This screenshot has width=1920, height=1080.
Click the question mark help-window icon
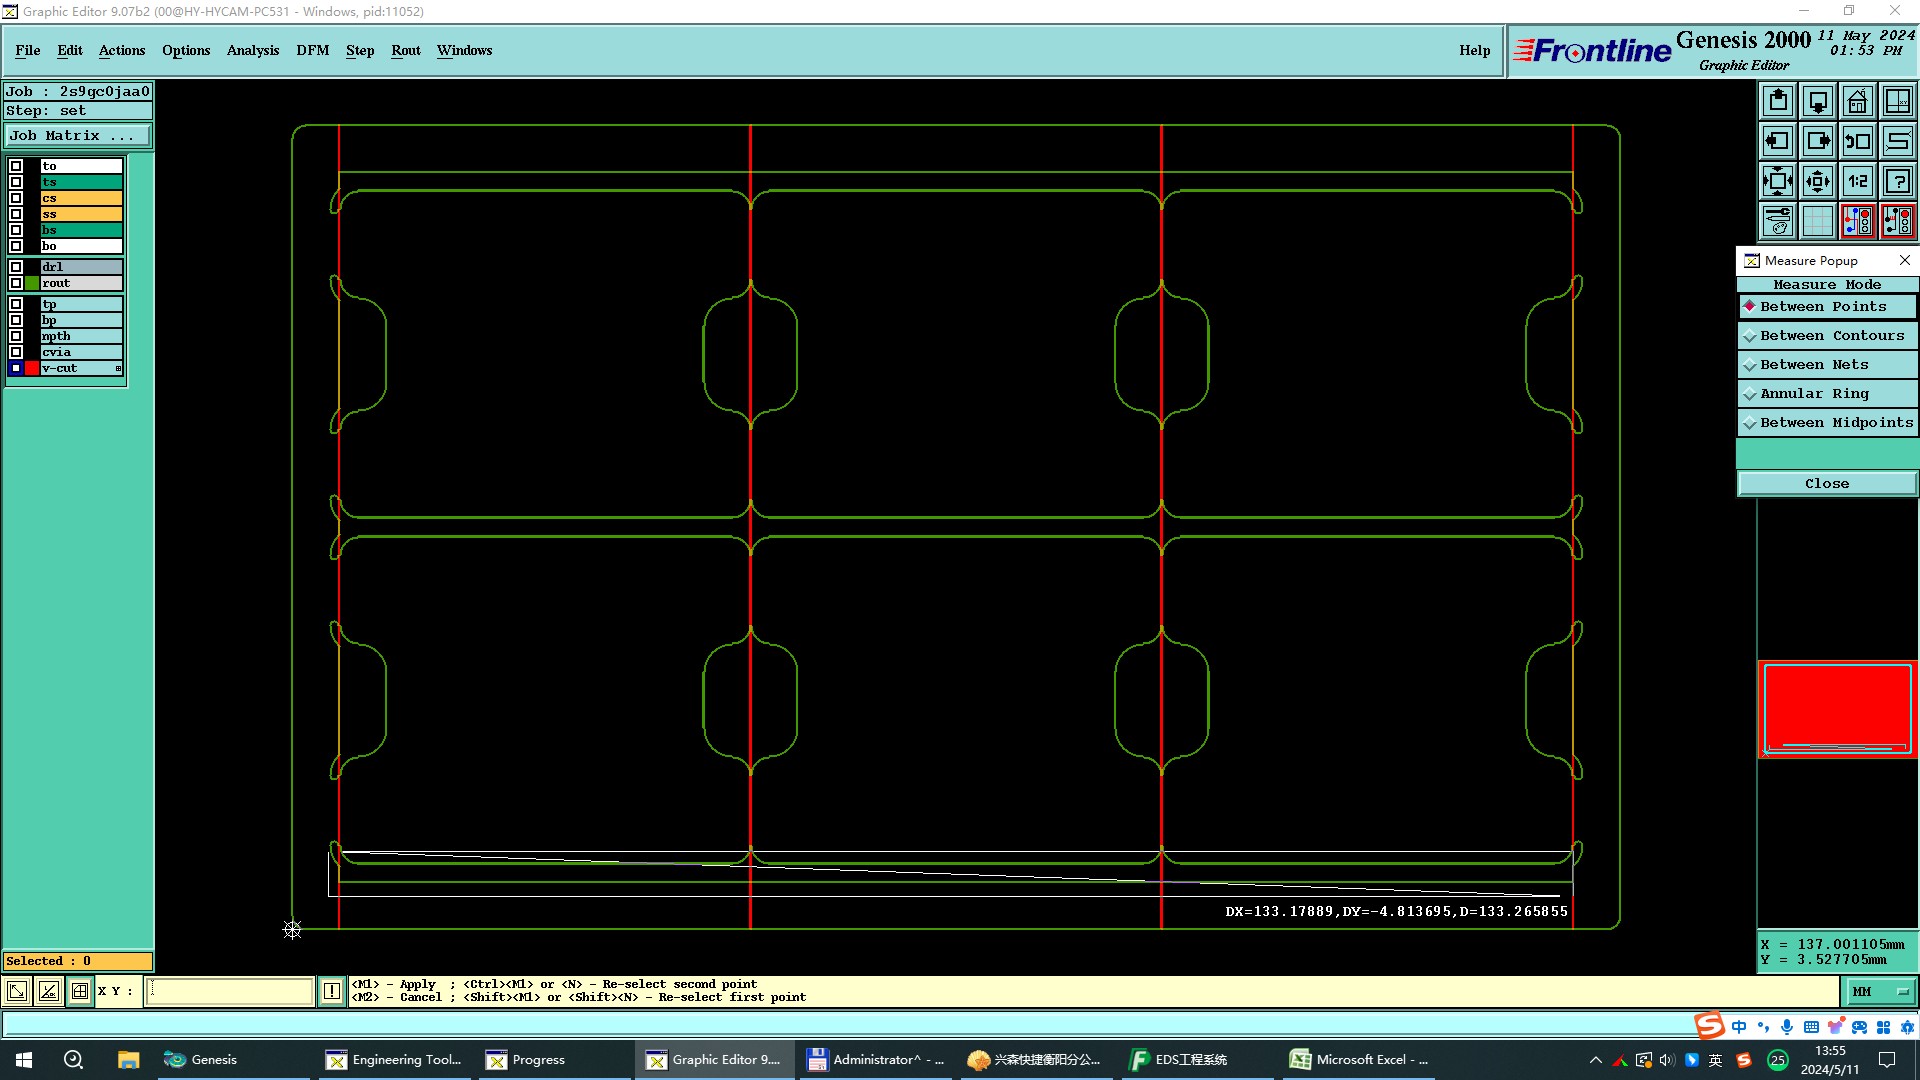point(1897,181)
